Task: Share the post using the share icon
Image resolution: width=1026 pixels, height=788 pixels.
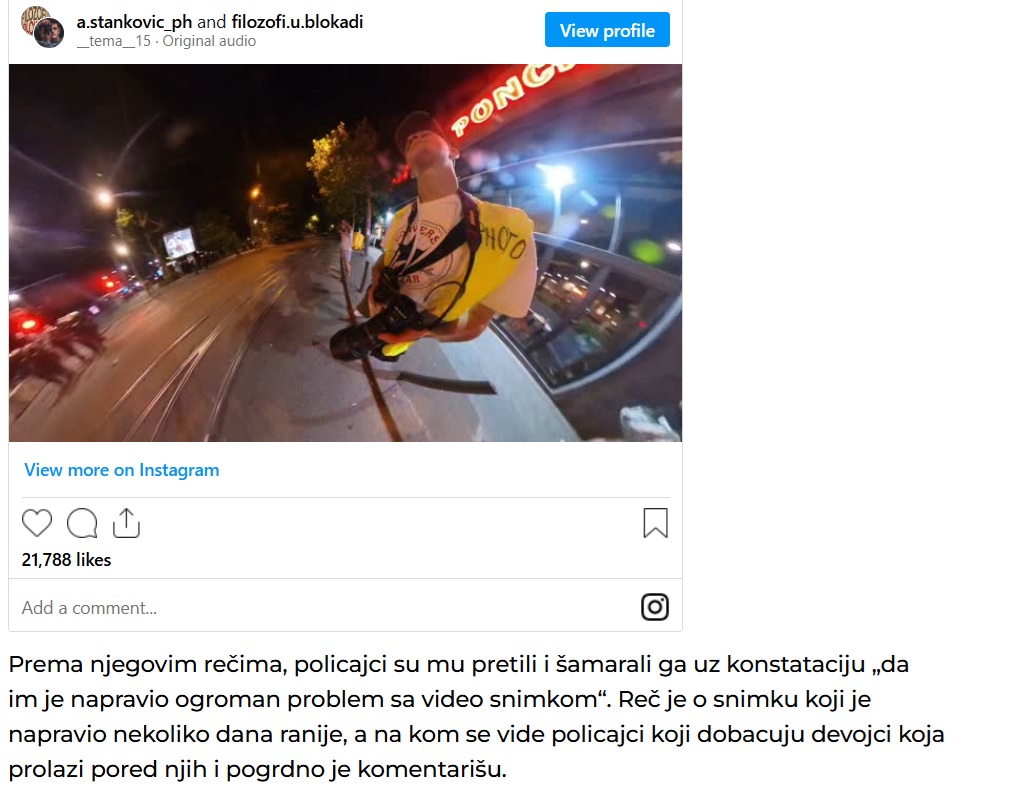Action: [126, 523]
